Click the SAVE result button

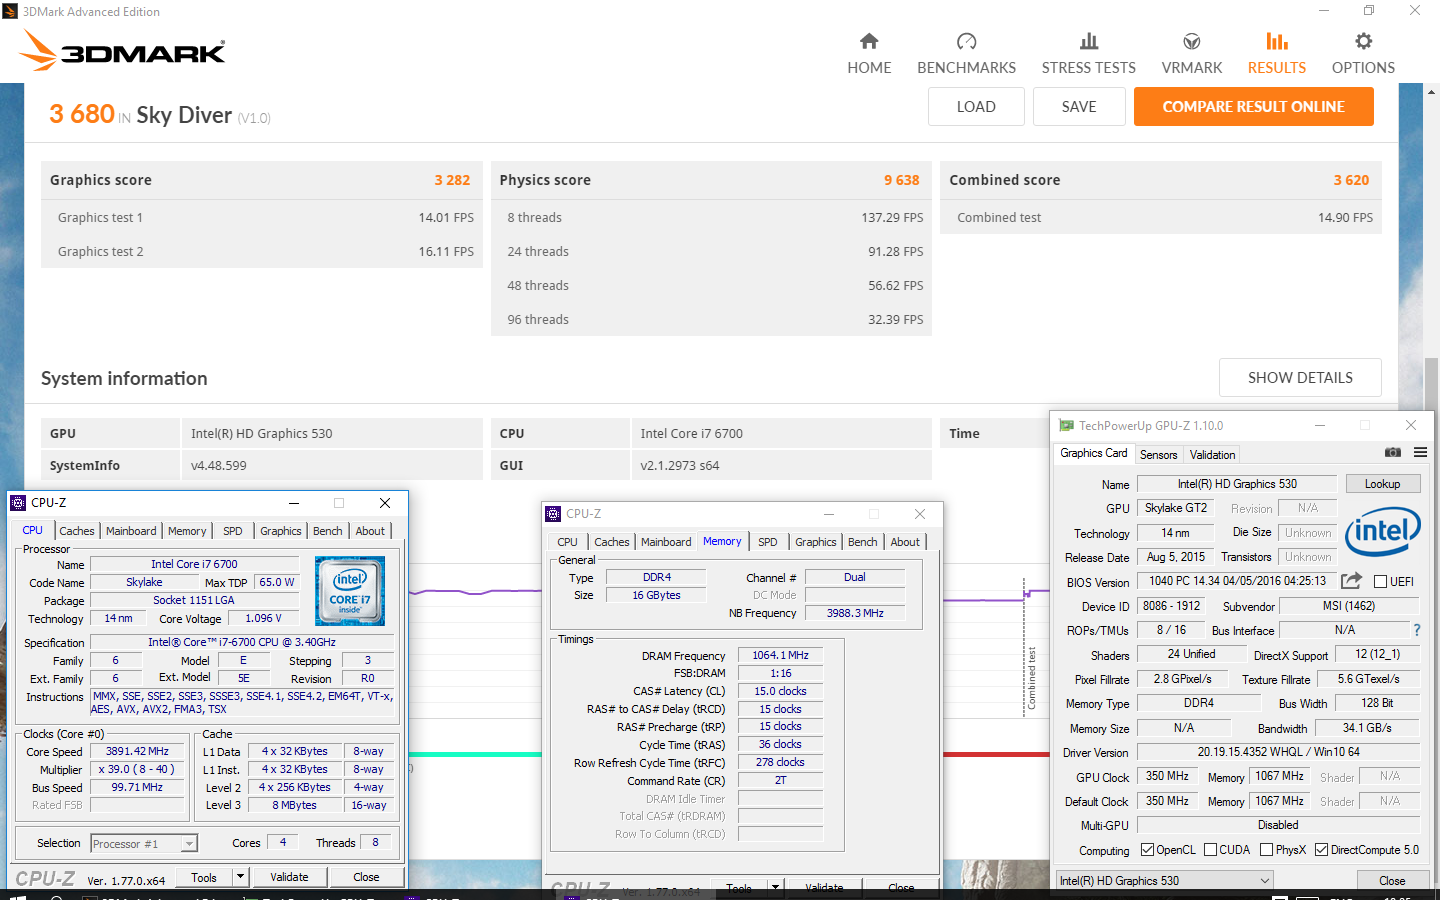(x=1079, y=107)
